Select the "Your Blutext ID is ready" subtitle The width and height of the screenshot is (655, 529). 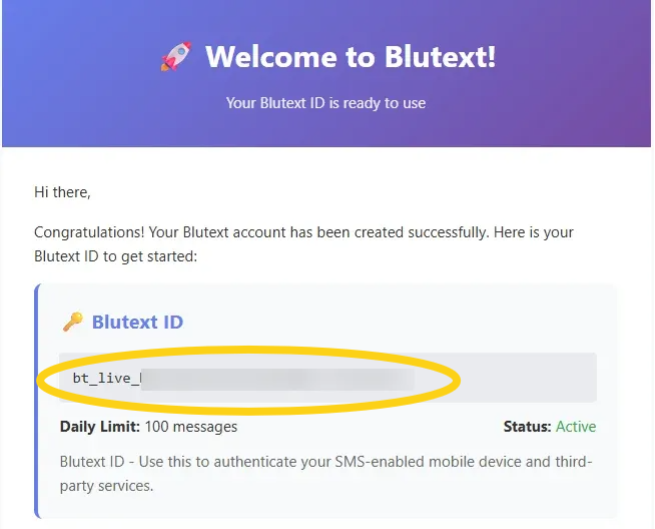click(327, 103)
